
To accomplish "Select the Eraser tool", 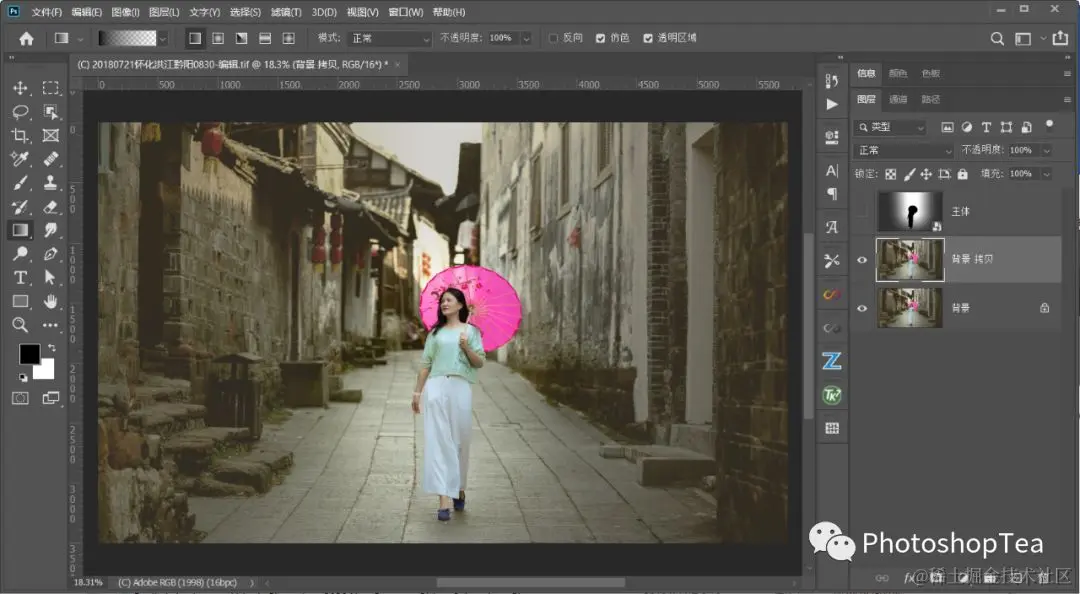I will click(x=50, y=206).
